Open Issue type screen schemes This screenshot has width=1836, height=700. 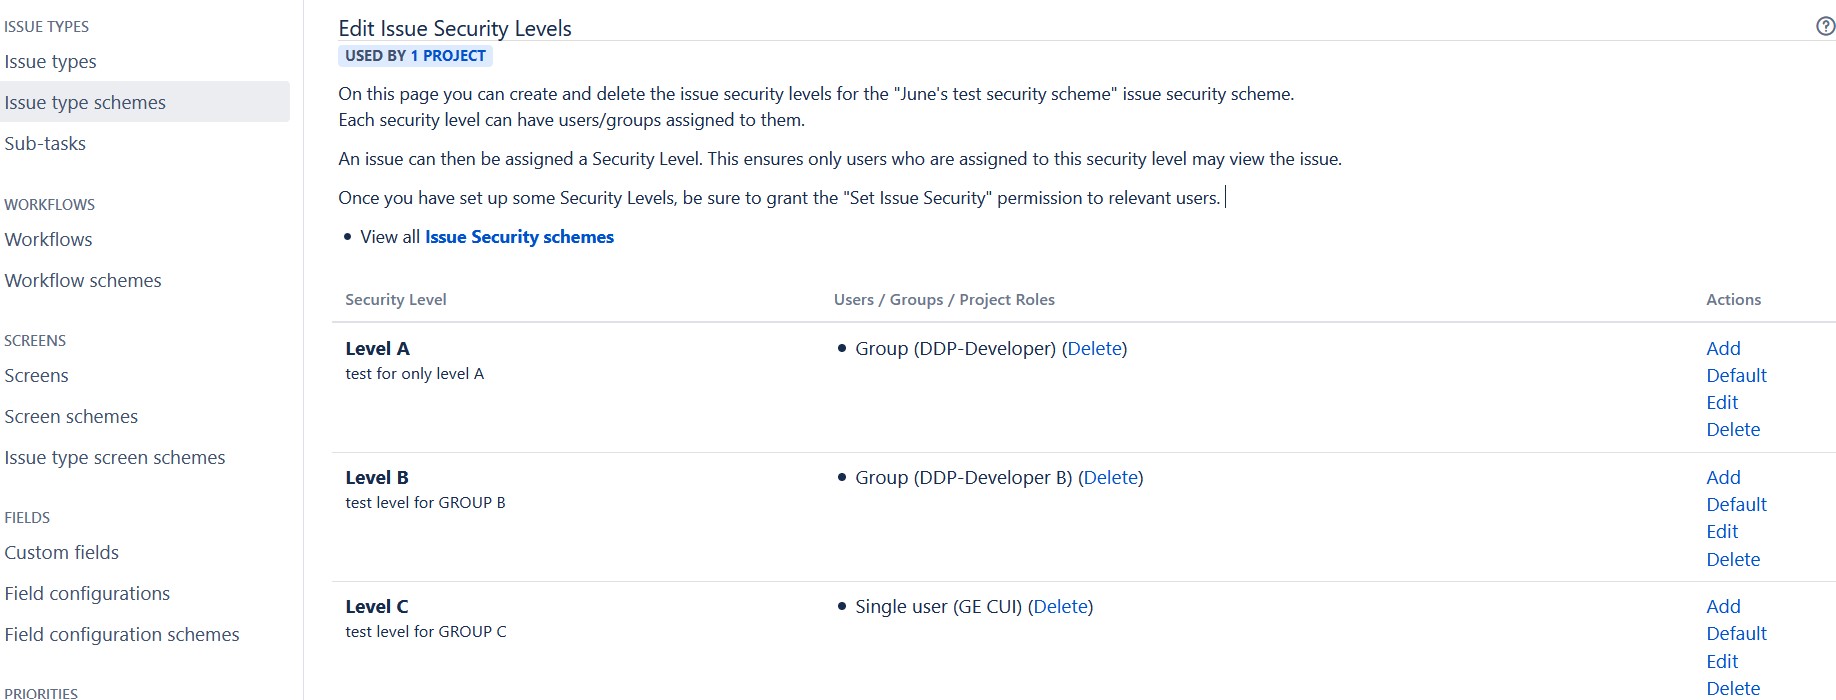(x=115, y=457)
